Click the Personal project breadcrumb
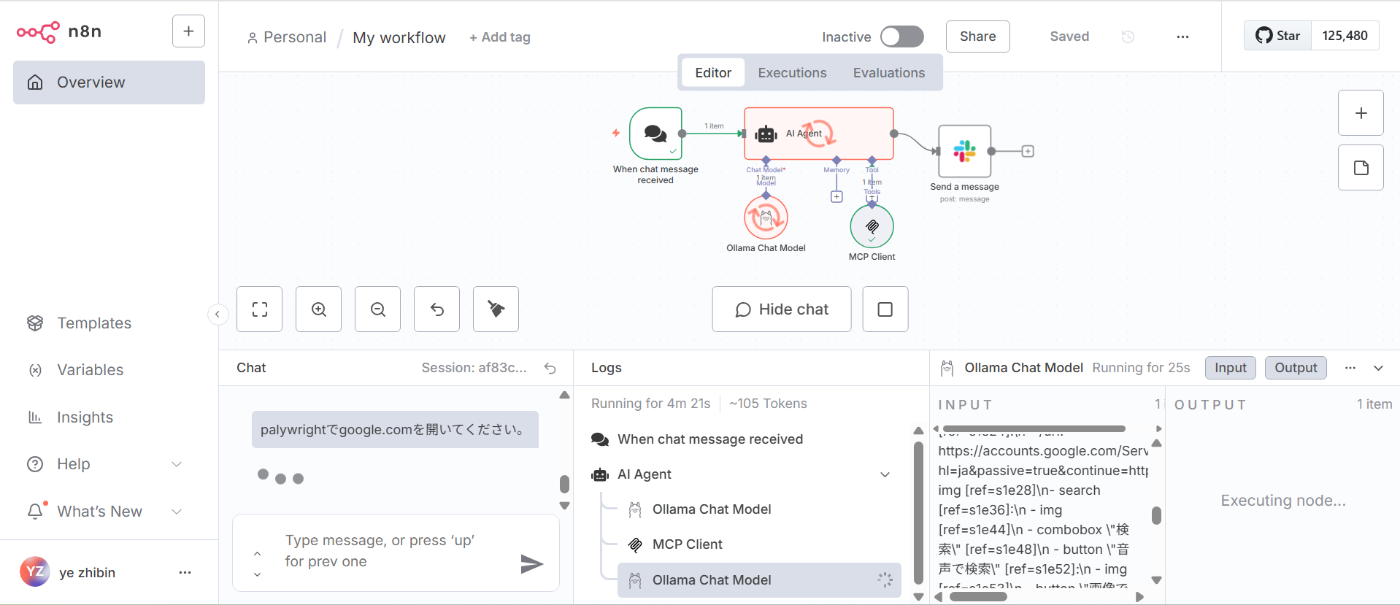The width and height of the screenshot is (1400, 605). pos(286,37)
